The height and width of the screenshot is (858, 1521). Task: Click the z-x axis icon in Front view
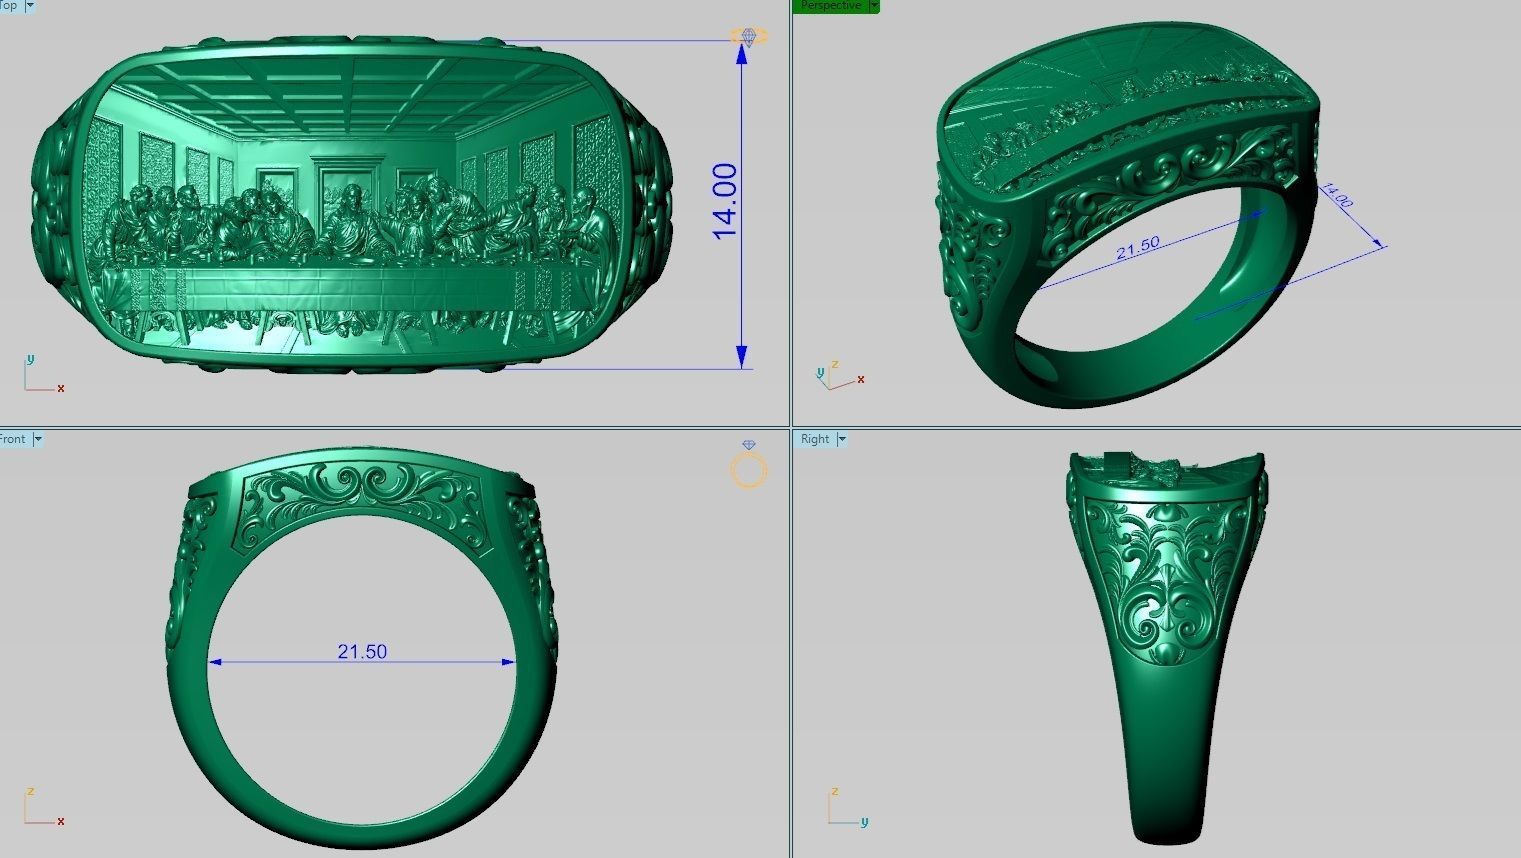(x=43, y=807)
